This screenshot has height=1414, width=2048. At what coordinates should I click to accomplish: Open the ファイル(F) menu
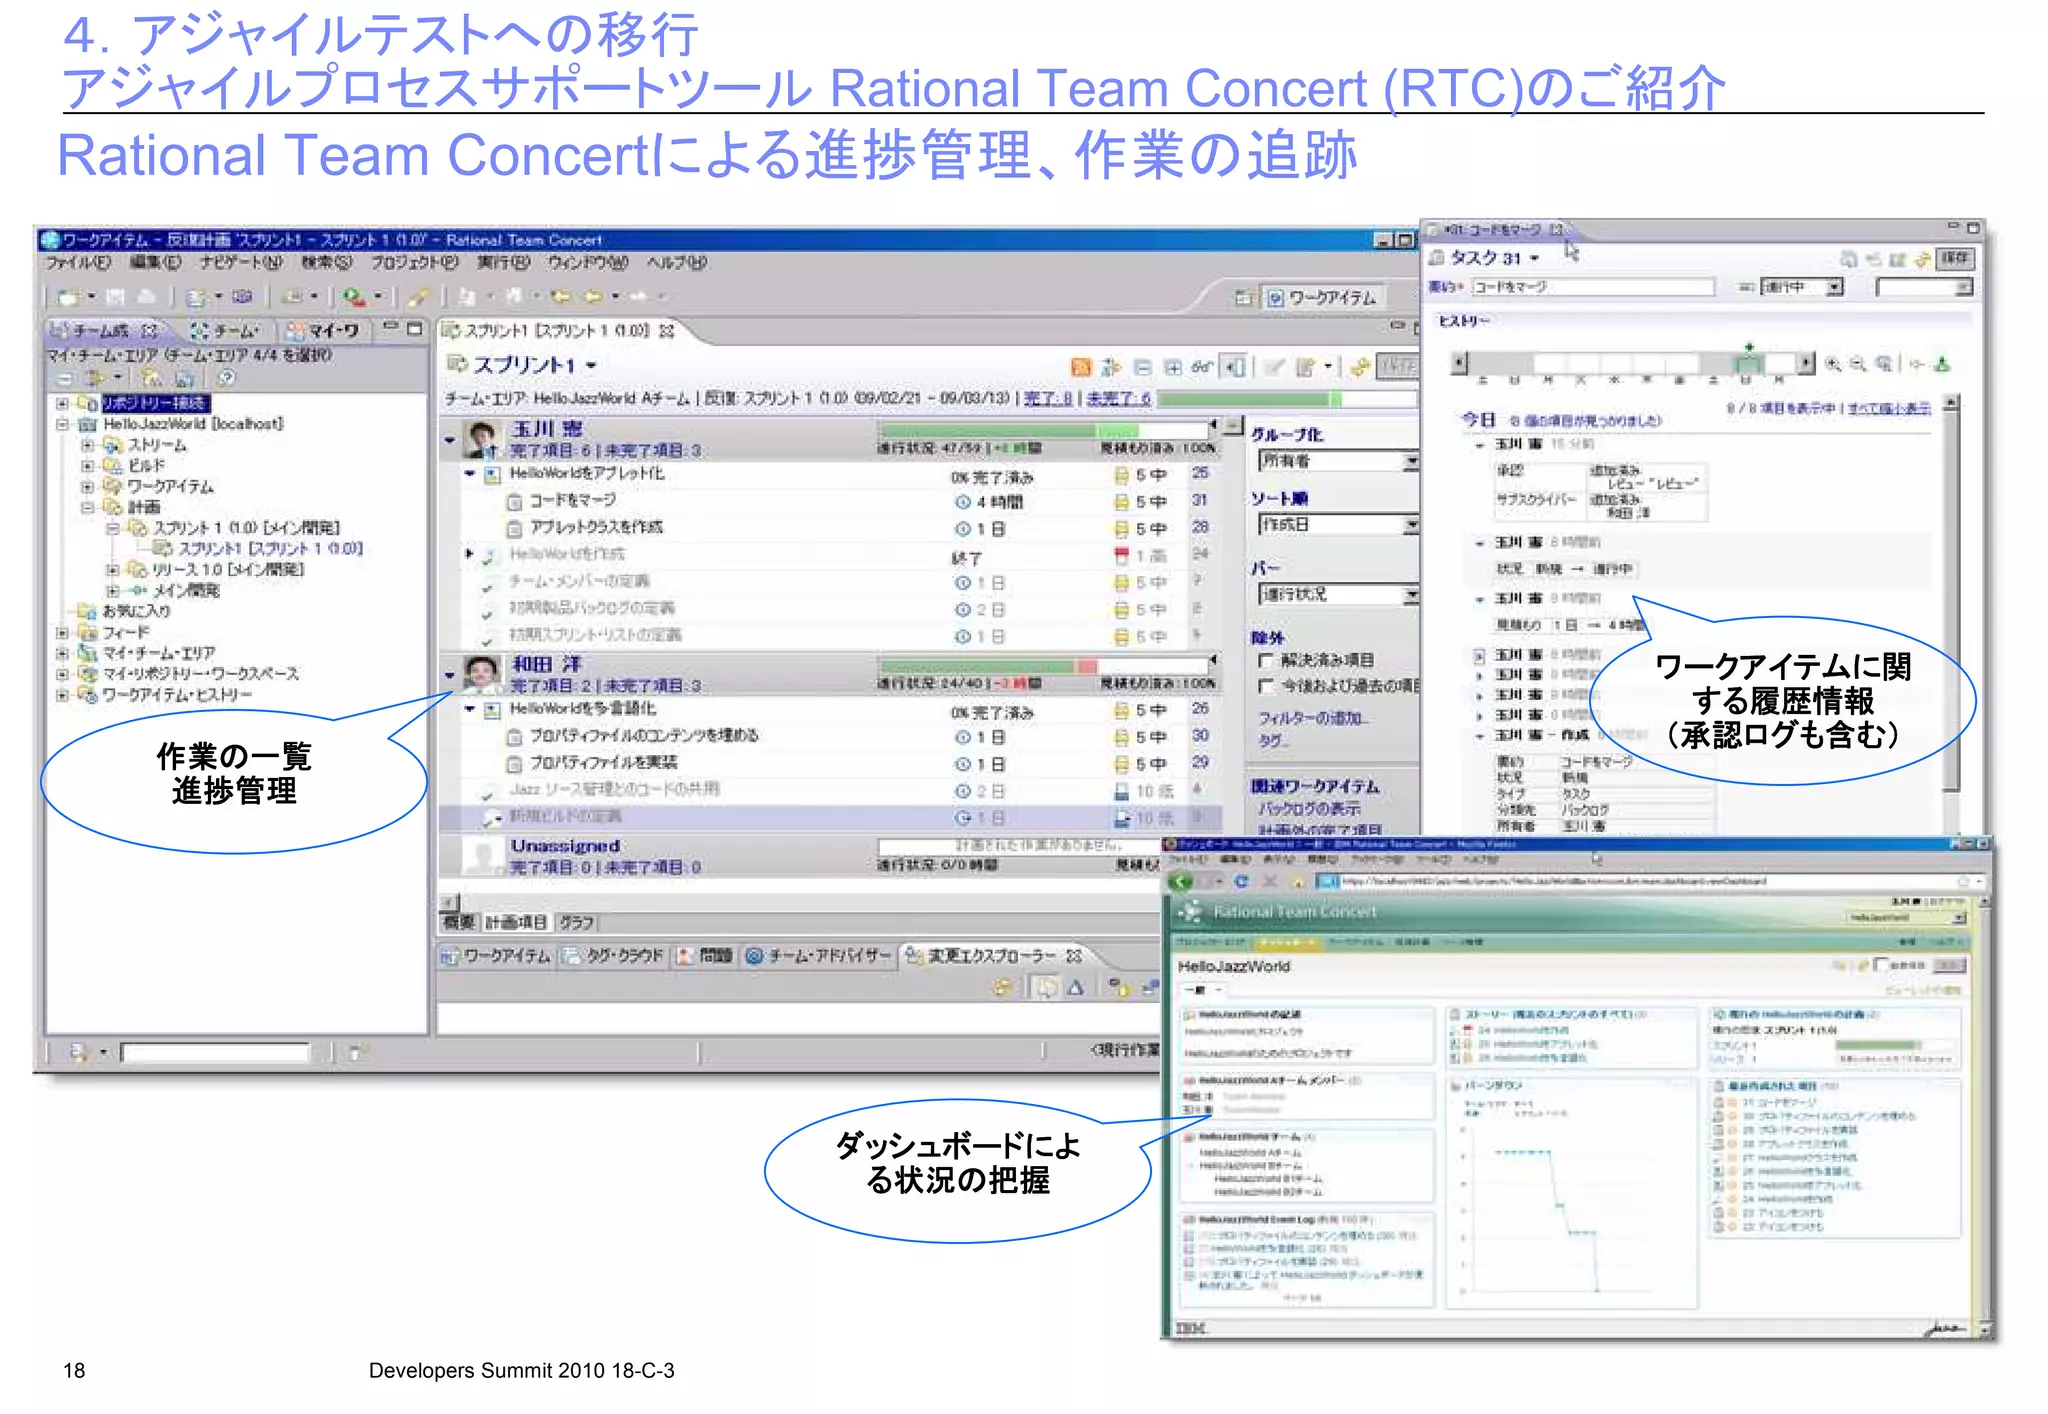click(78, 263)
